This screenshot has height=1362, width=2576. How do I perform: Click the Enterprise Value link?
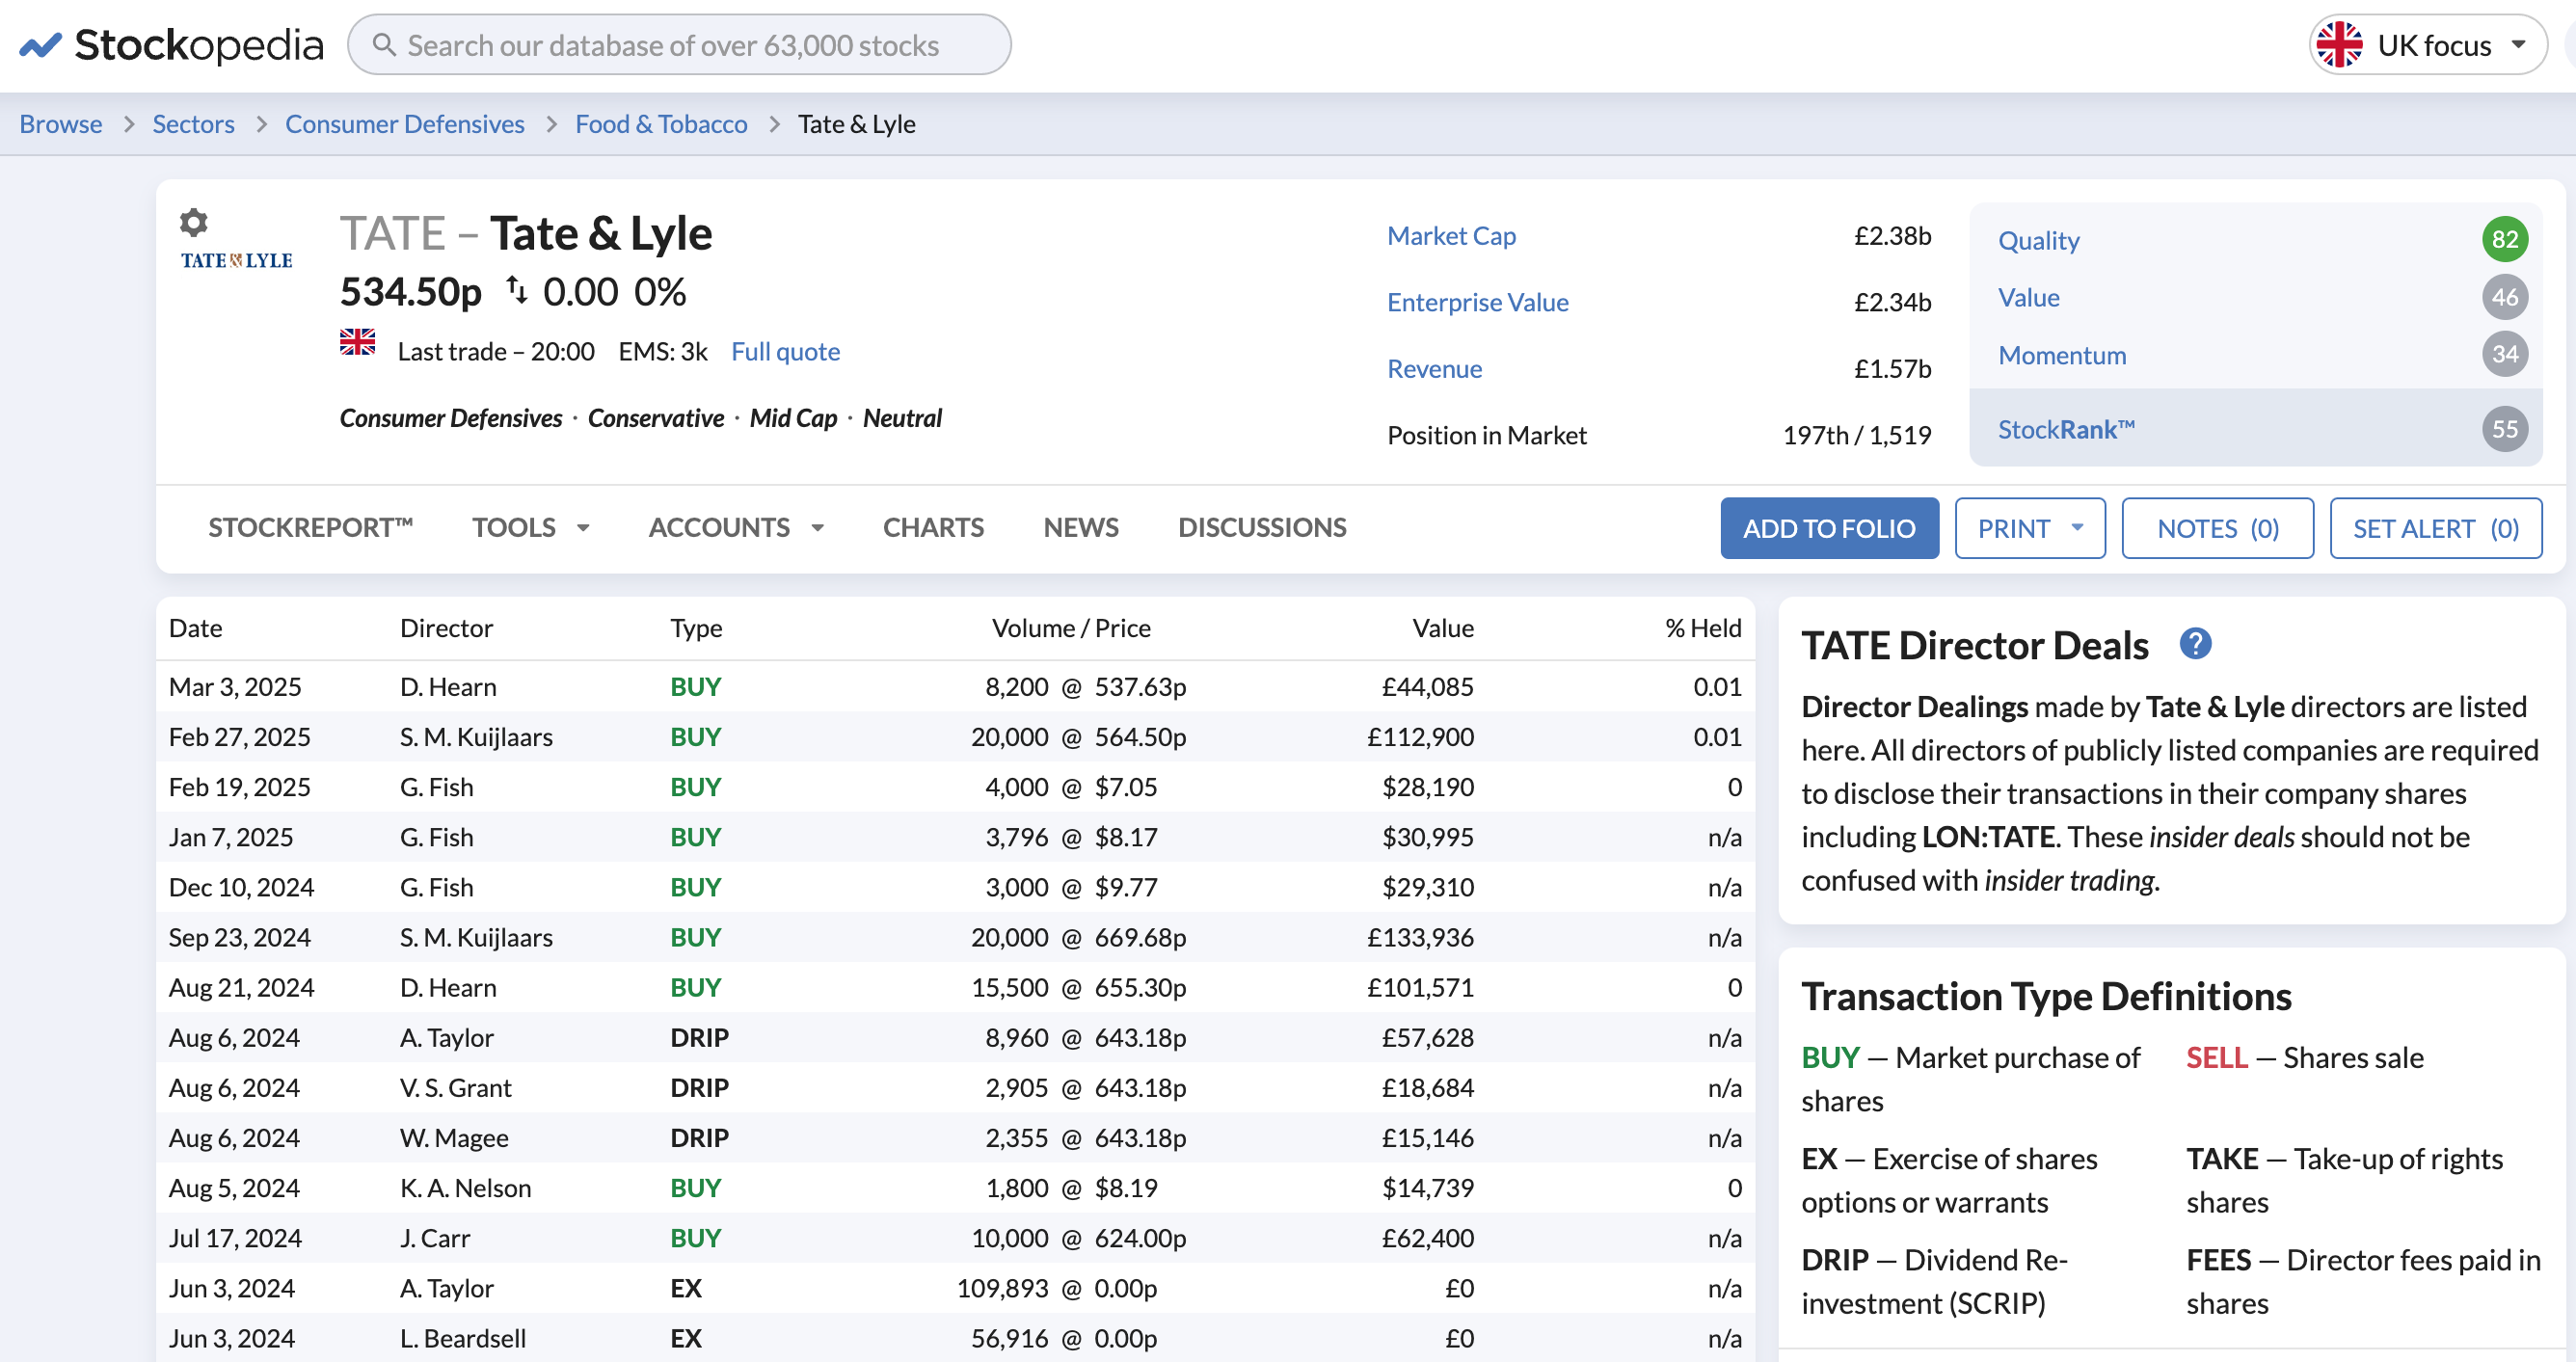[1477, 302]
